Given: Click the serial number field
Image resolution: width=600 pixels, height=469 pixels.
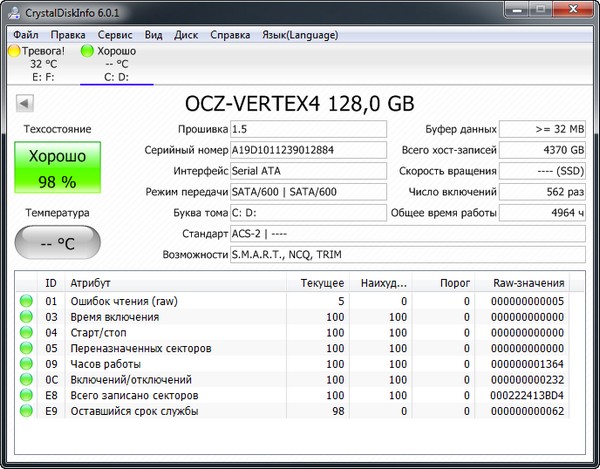Looking at the screenshot, I should (307, 150).
